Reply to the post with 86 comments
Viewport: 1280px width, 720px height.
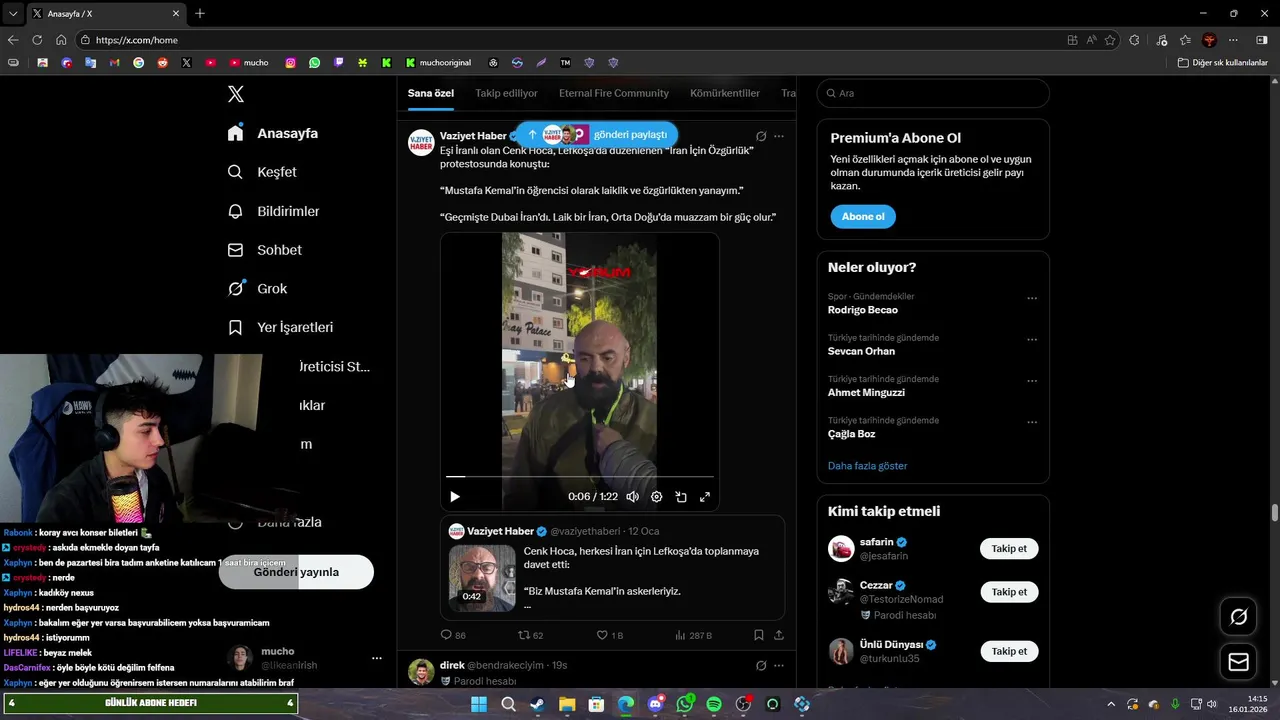(453, 635)
